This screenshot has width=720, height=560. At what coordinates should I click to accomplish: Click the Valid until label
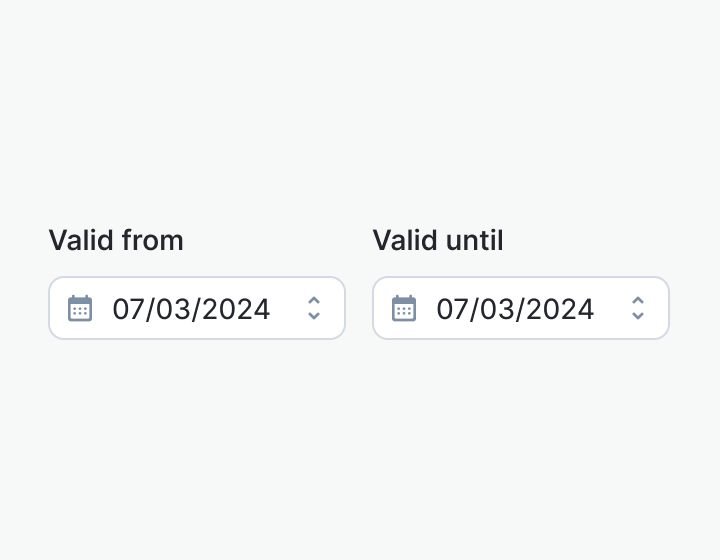coord(438,240)
